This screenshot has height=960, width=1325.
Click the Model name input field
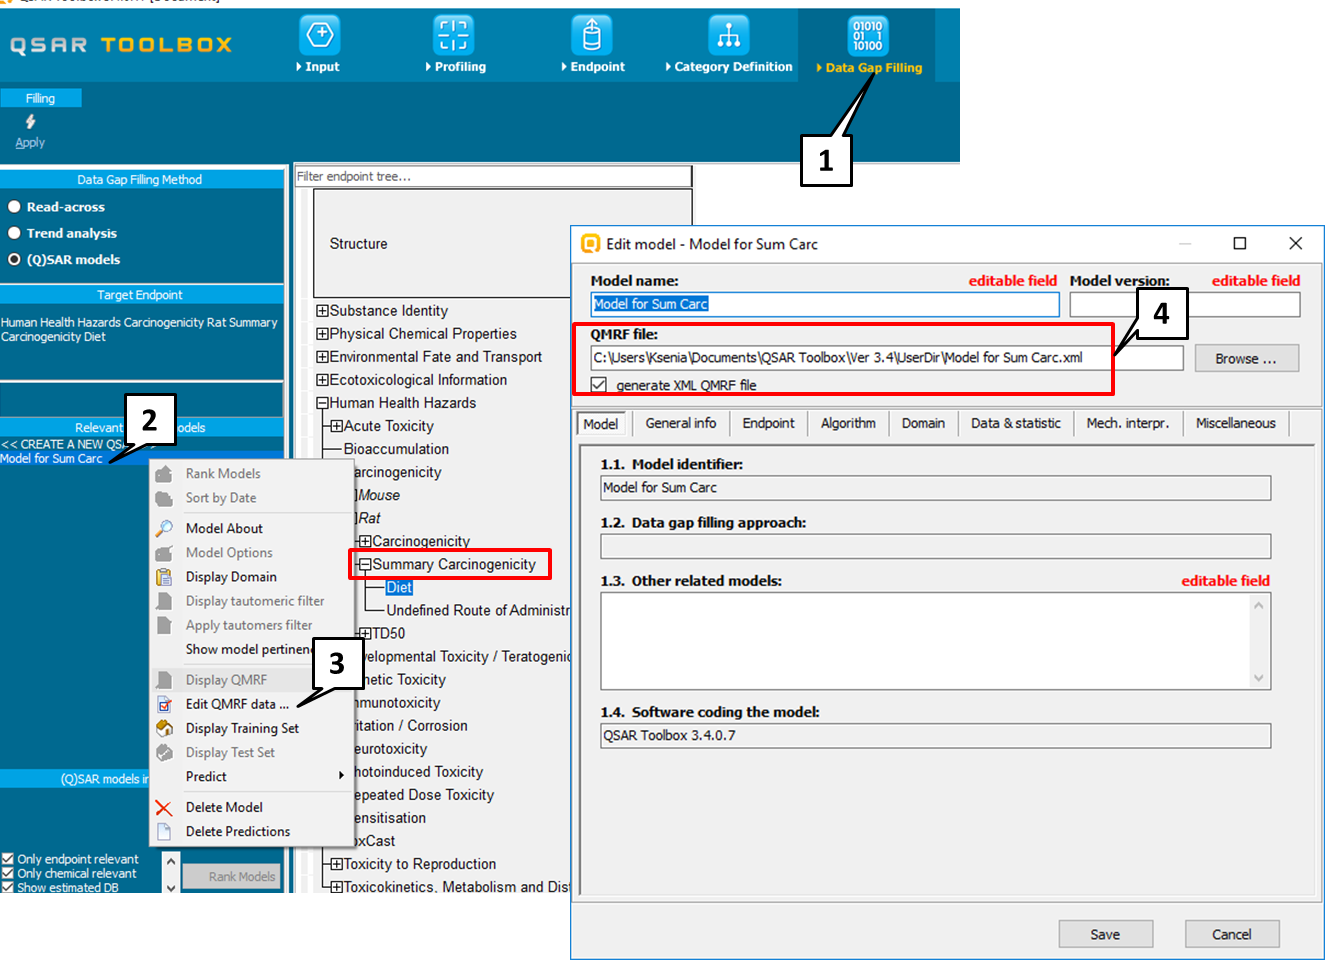click(x=825, y=304)
